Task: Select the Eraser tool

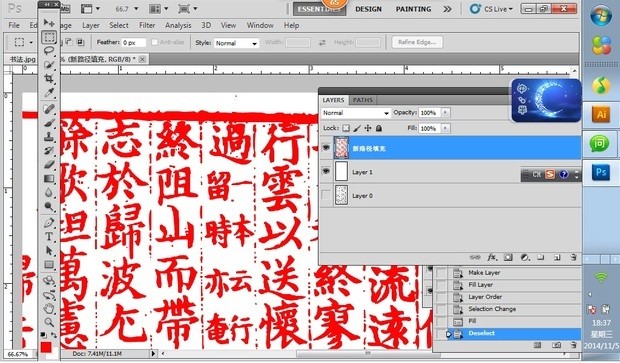Action: click(x=49, y=164)
